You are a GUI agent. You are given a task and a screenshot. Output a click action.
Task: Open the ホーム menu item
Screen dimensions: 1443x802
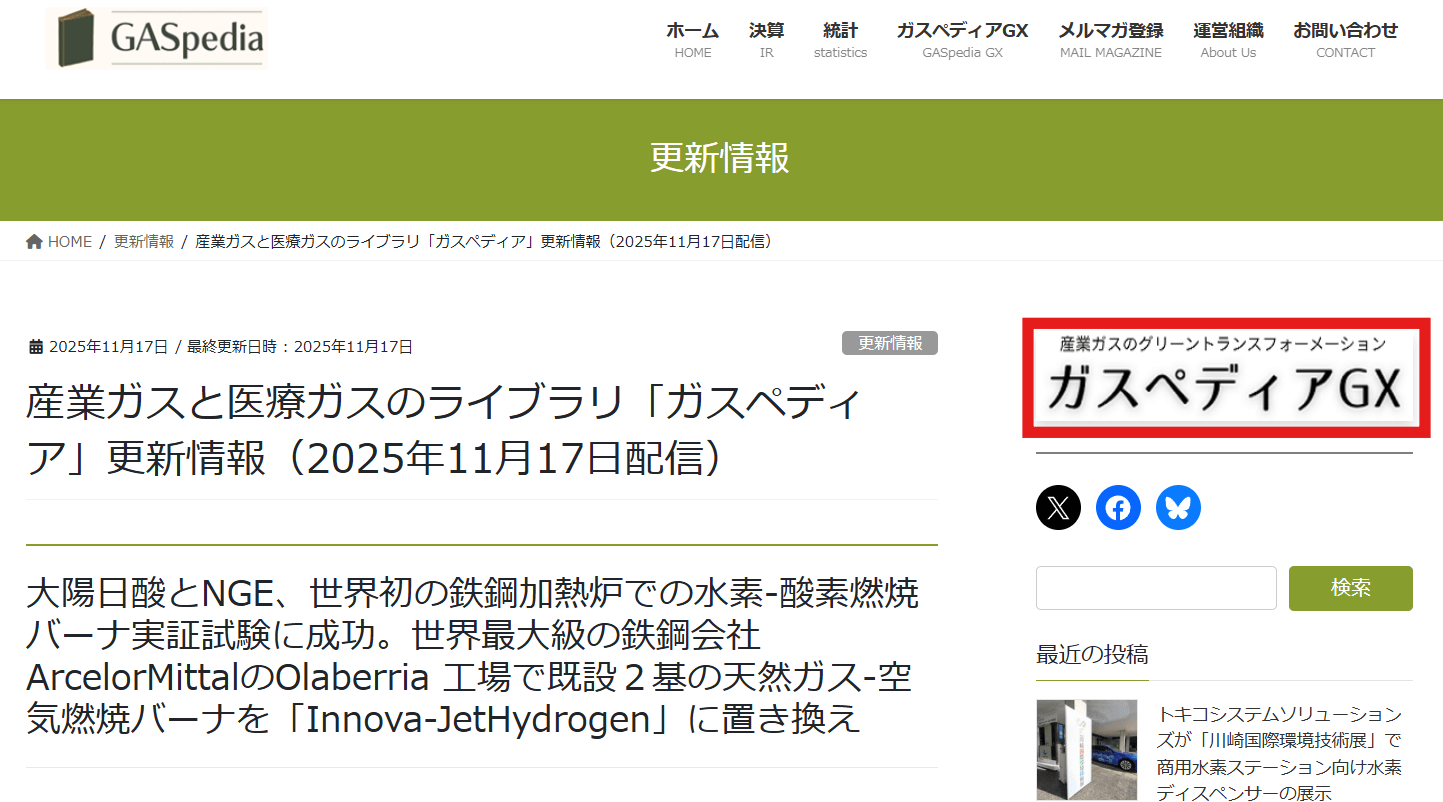coord(692,40)
